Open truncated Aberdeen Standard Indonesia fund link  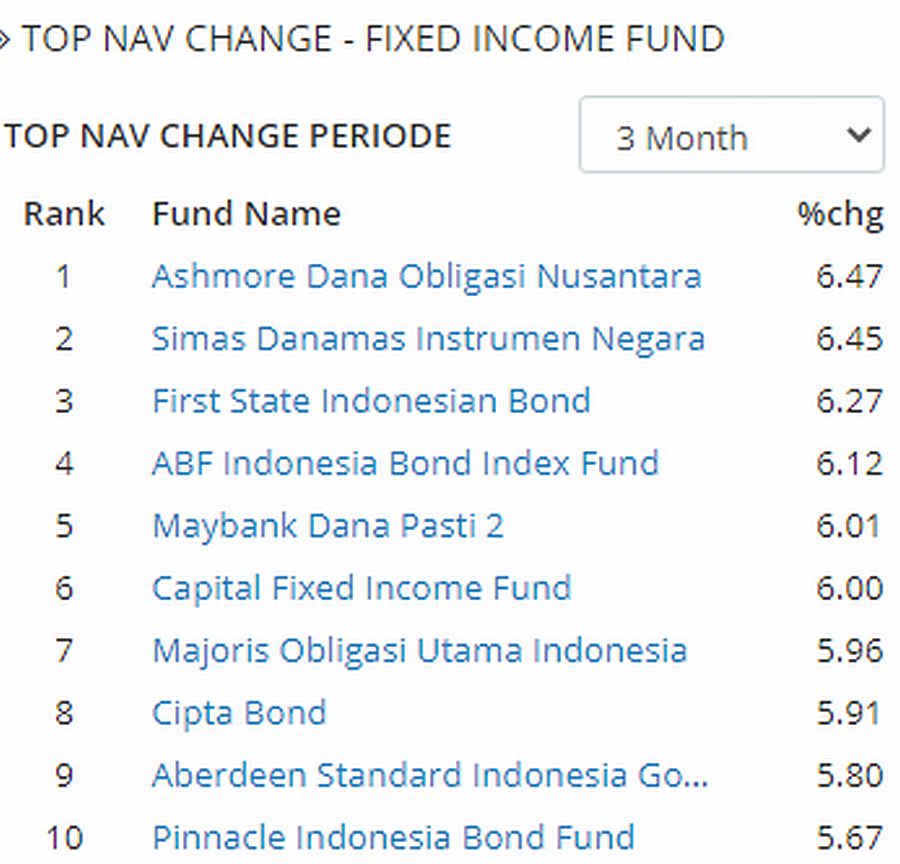coord(430,775)
